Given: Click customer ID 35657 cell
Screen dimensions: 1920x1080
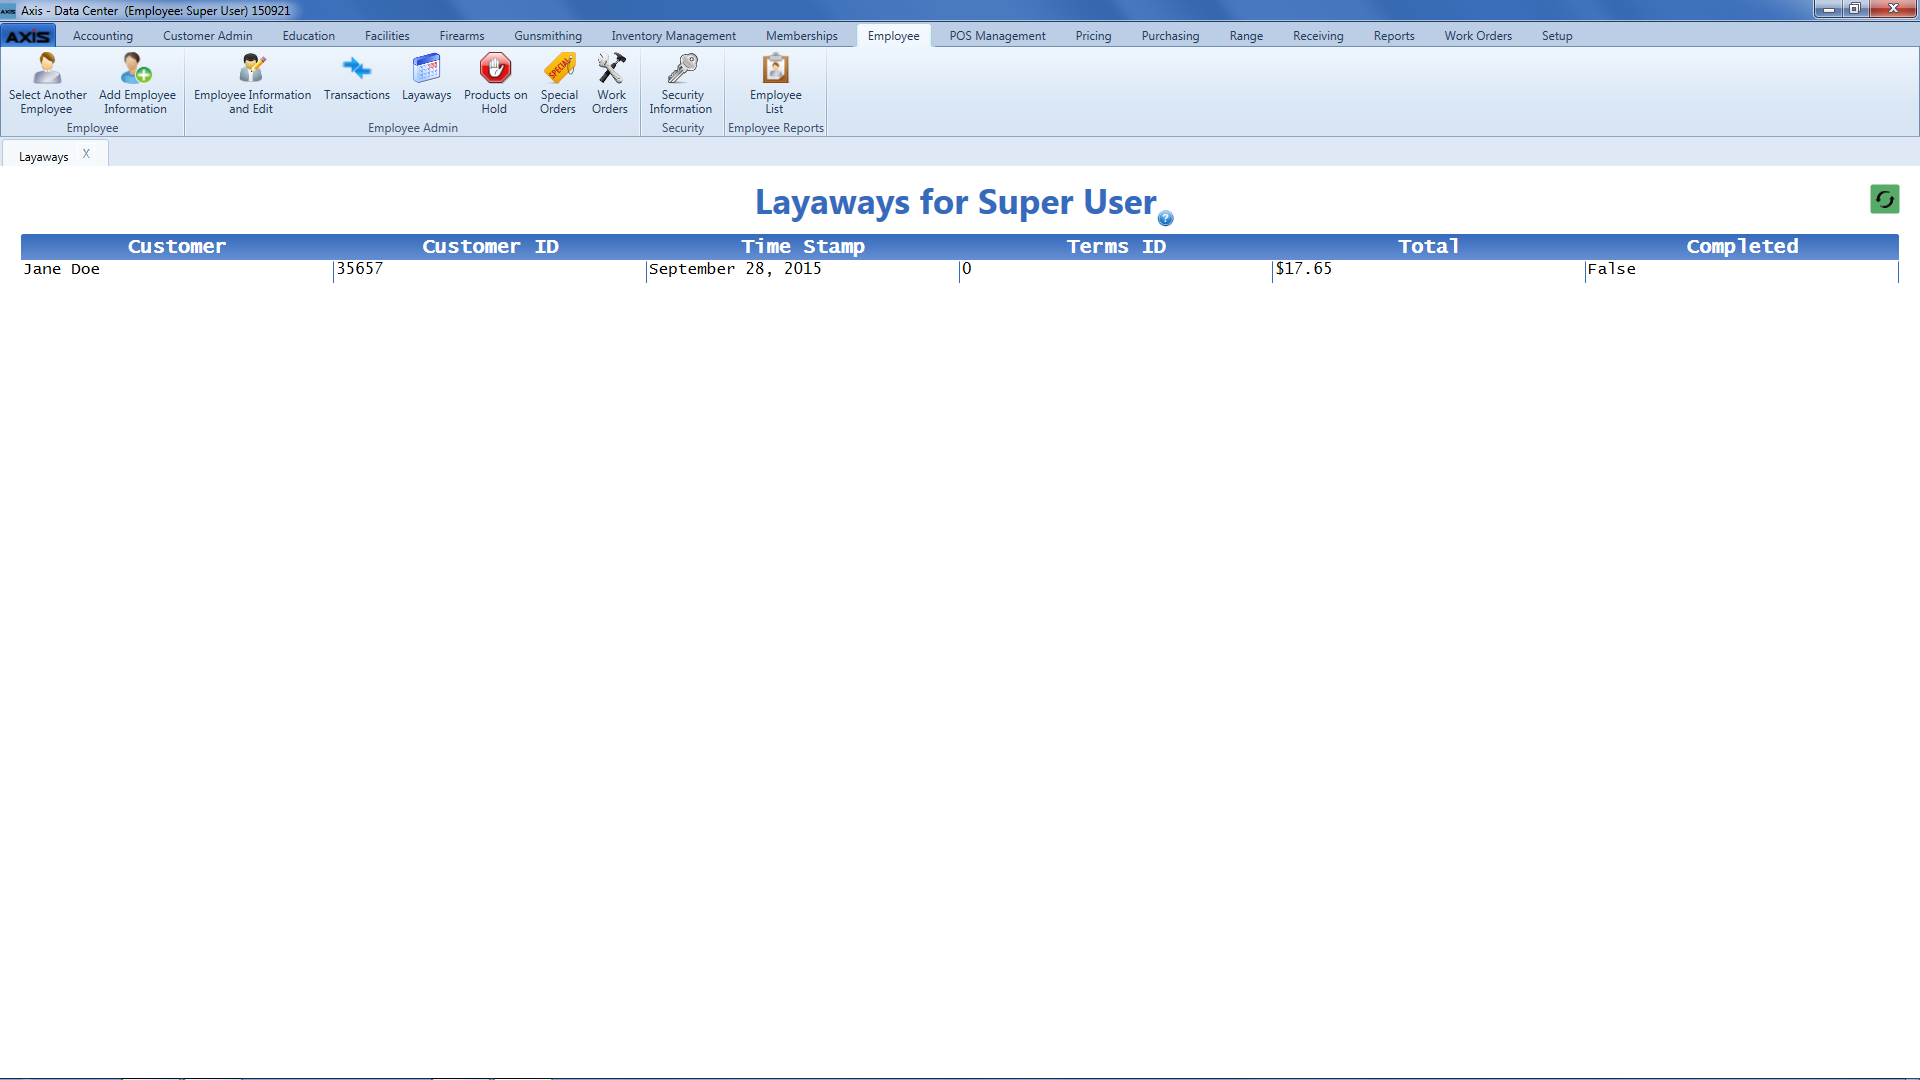Looking at the screenshot, I should pos(490,270).
